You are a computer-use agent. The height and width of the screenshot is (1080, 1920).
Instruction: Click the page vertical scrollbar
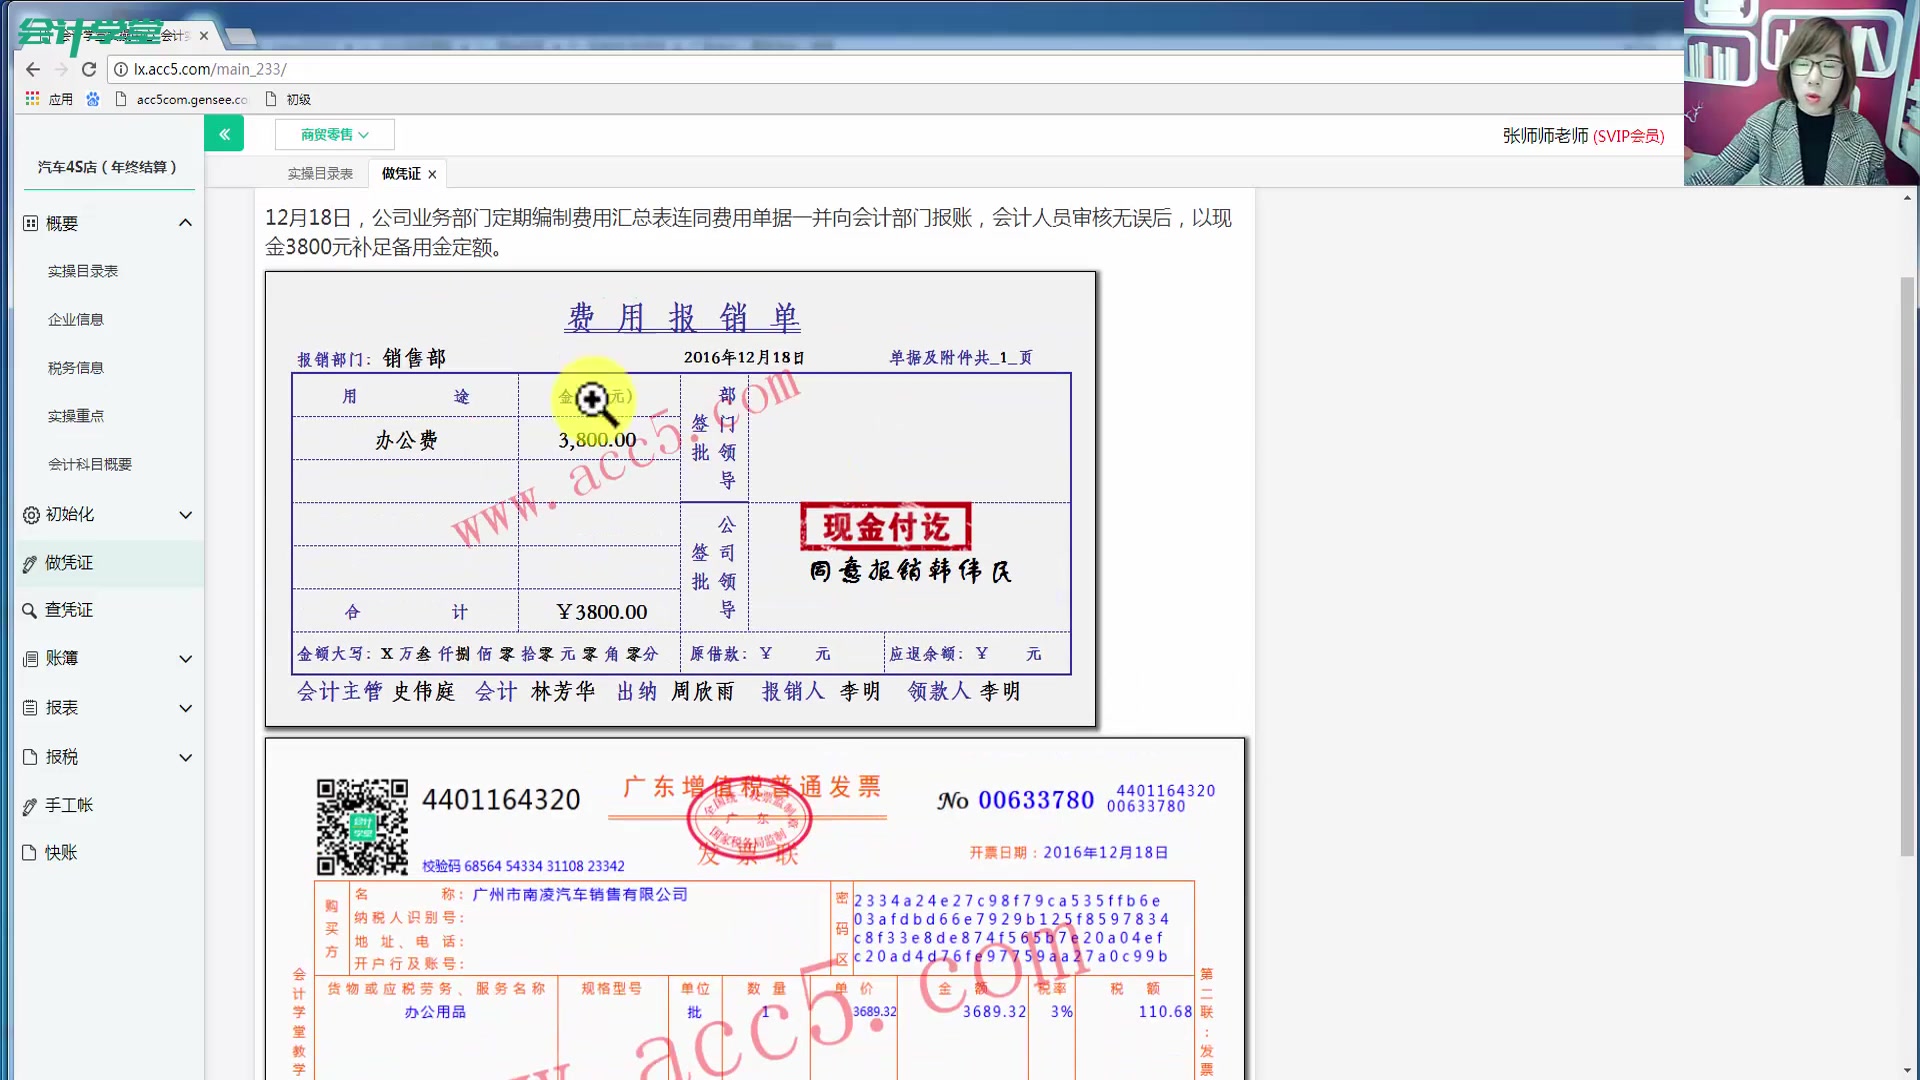click(1907, 566)
